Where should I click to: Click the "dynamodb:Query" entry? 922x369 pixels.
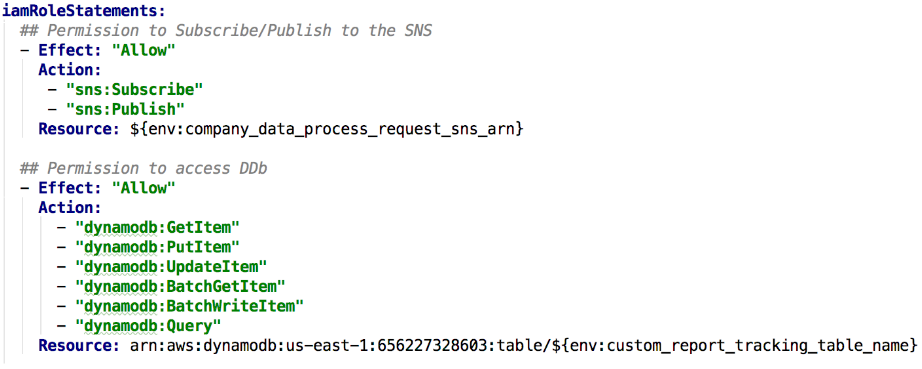pyautogui.click(x=149, y=326)
